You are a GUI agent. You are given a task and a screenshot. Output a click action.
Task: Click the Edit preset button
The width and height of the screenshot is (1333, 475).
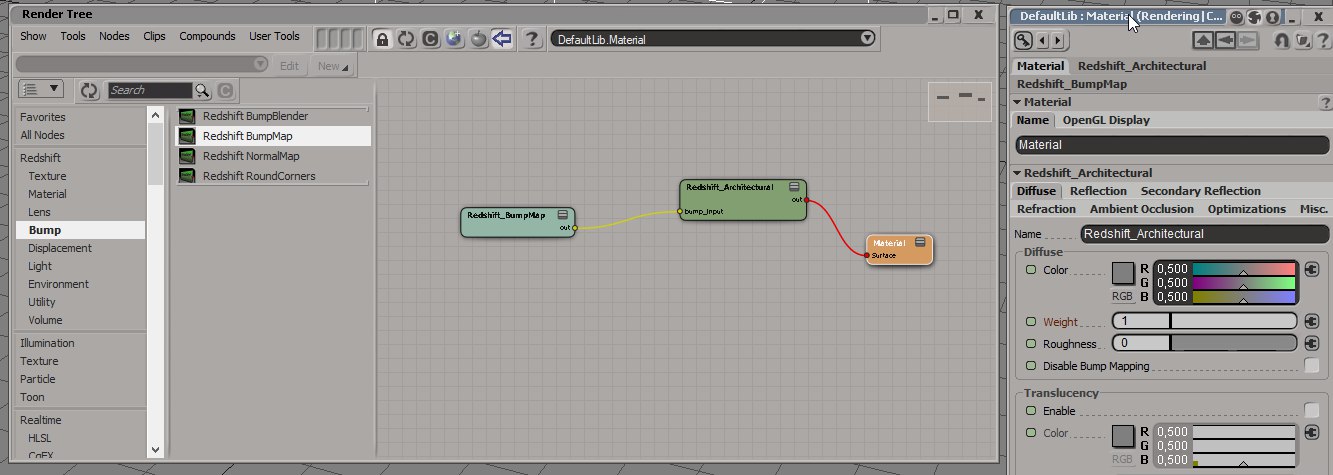point(289,66)
